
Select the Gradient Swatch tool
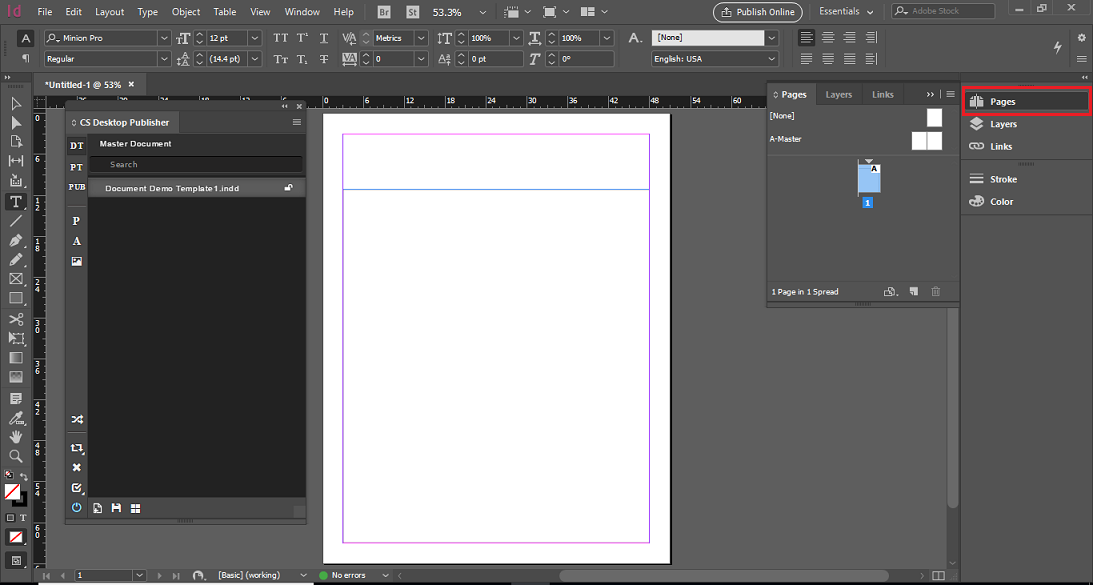tap(16, 358)
